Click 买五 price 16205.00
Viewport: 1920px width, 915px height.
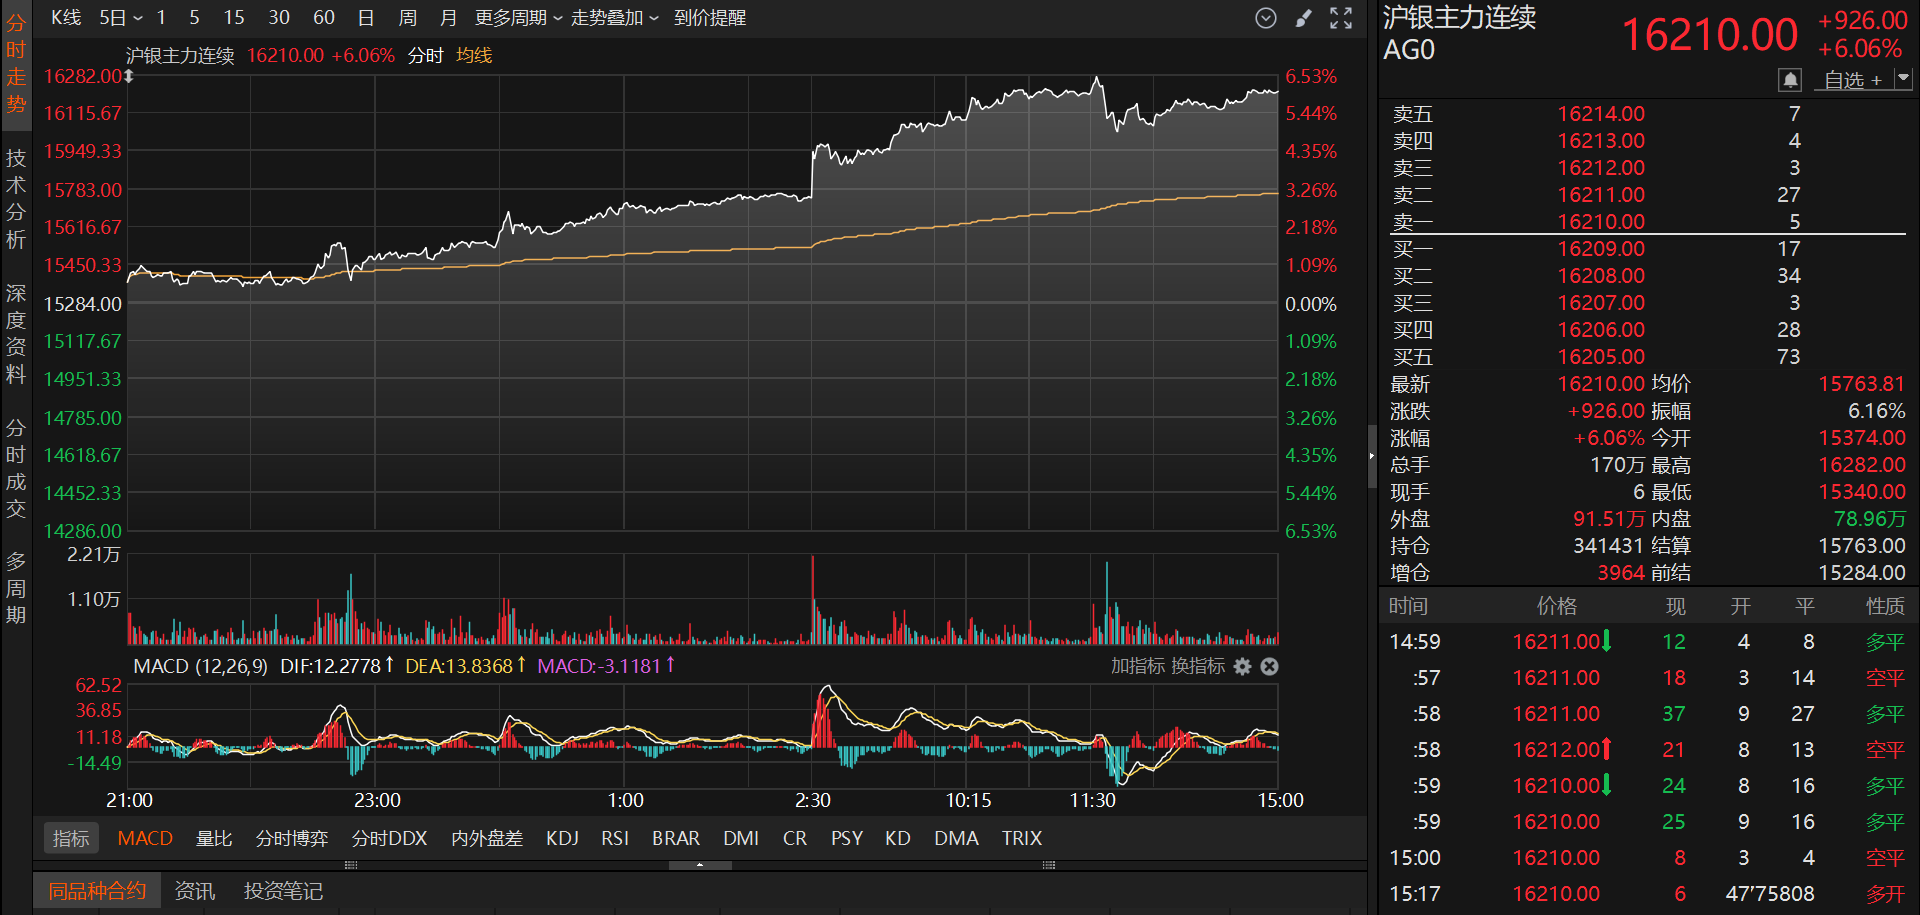(1601, 357)
